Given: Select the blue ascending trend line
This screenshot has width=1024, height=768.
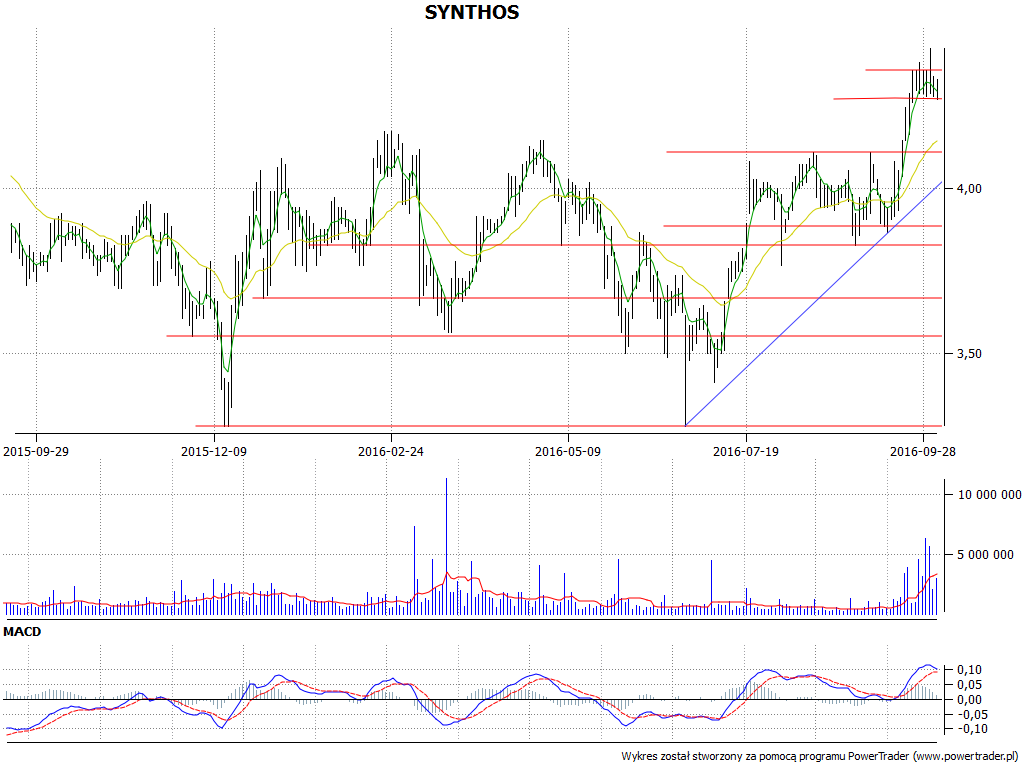Looking at the screenshot, I should [813, 304].
